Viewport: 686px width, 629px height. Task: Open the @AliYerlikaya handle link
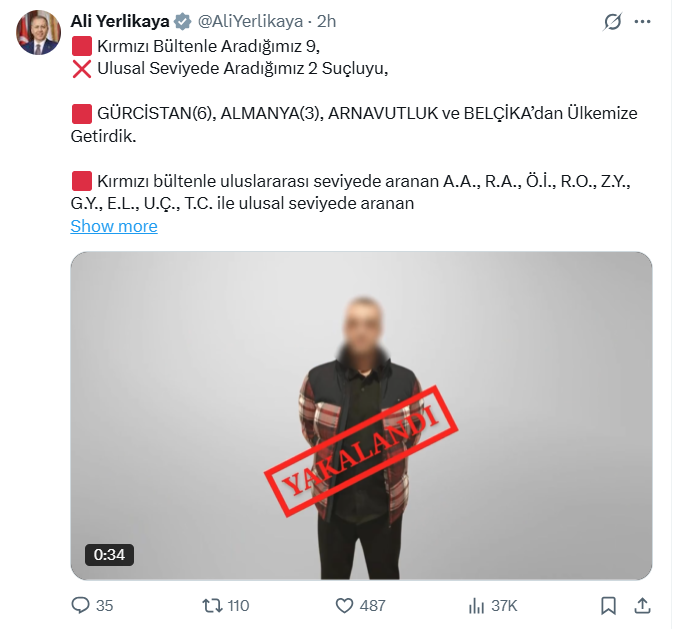click(x=250, y=21)
